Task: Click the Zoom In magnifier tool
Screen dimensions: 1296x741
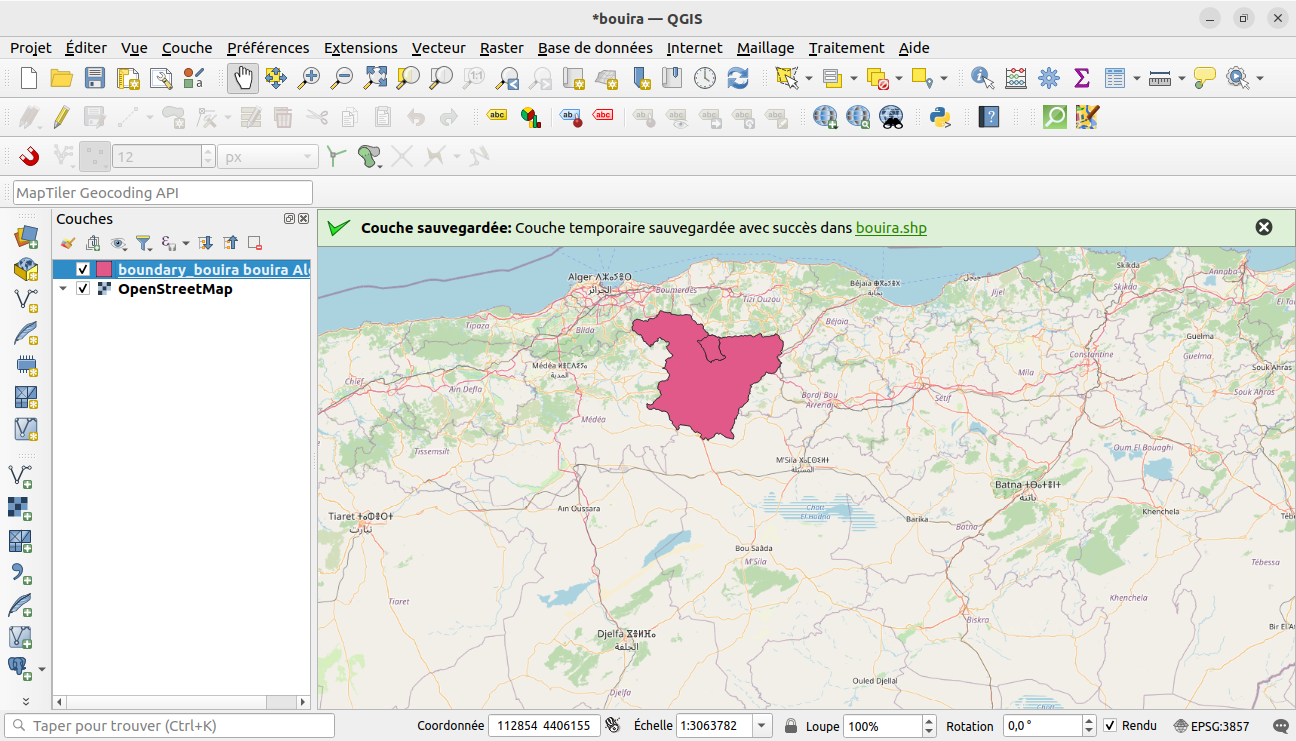Action: click(x=309, y=78)
